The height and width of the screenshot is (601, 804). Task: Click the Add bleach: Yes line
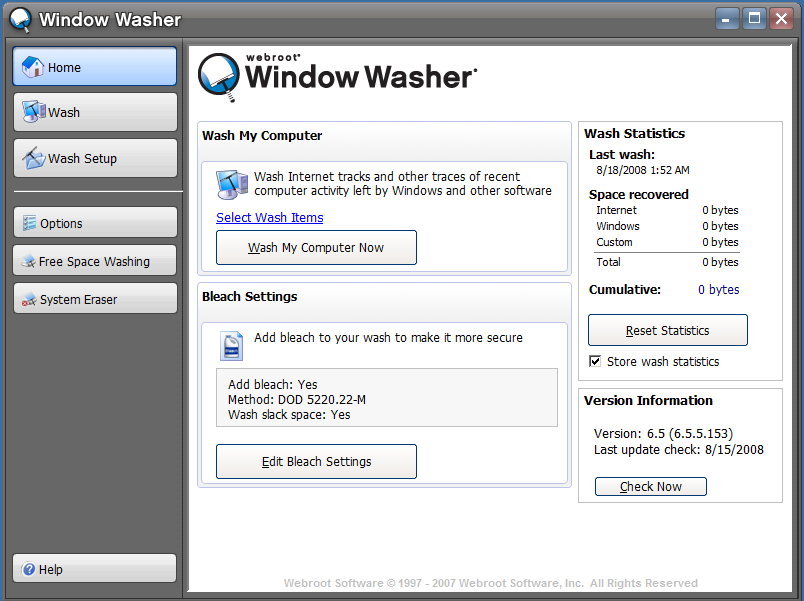pyautogui.click(x=273, y=385)
